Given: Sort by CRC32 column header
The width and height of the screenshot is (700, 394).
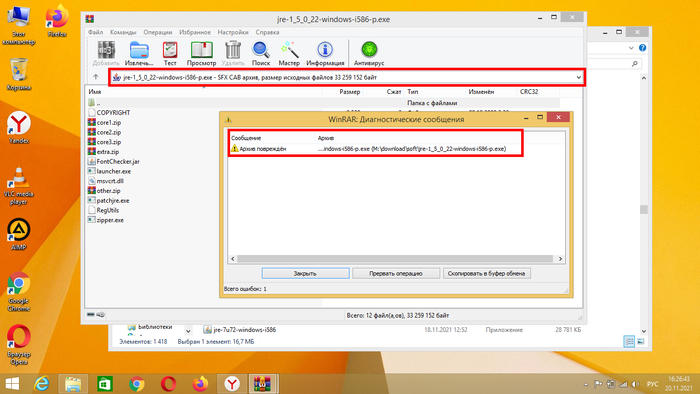Looking at the screenshot, I should 529,91.
